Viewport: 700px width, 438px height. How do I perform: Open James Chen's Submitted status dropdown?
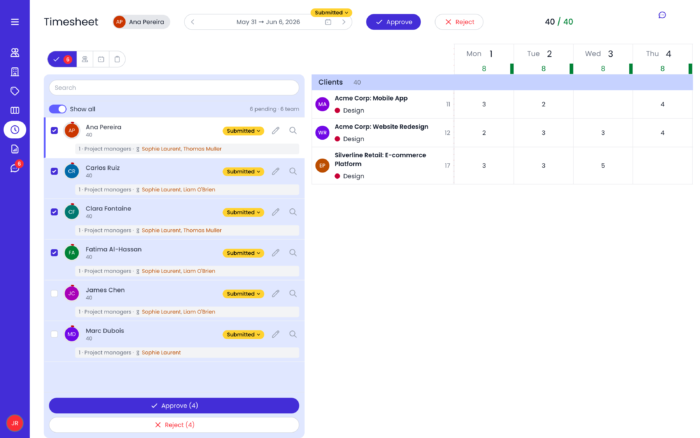click(243, 294)
